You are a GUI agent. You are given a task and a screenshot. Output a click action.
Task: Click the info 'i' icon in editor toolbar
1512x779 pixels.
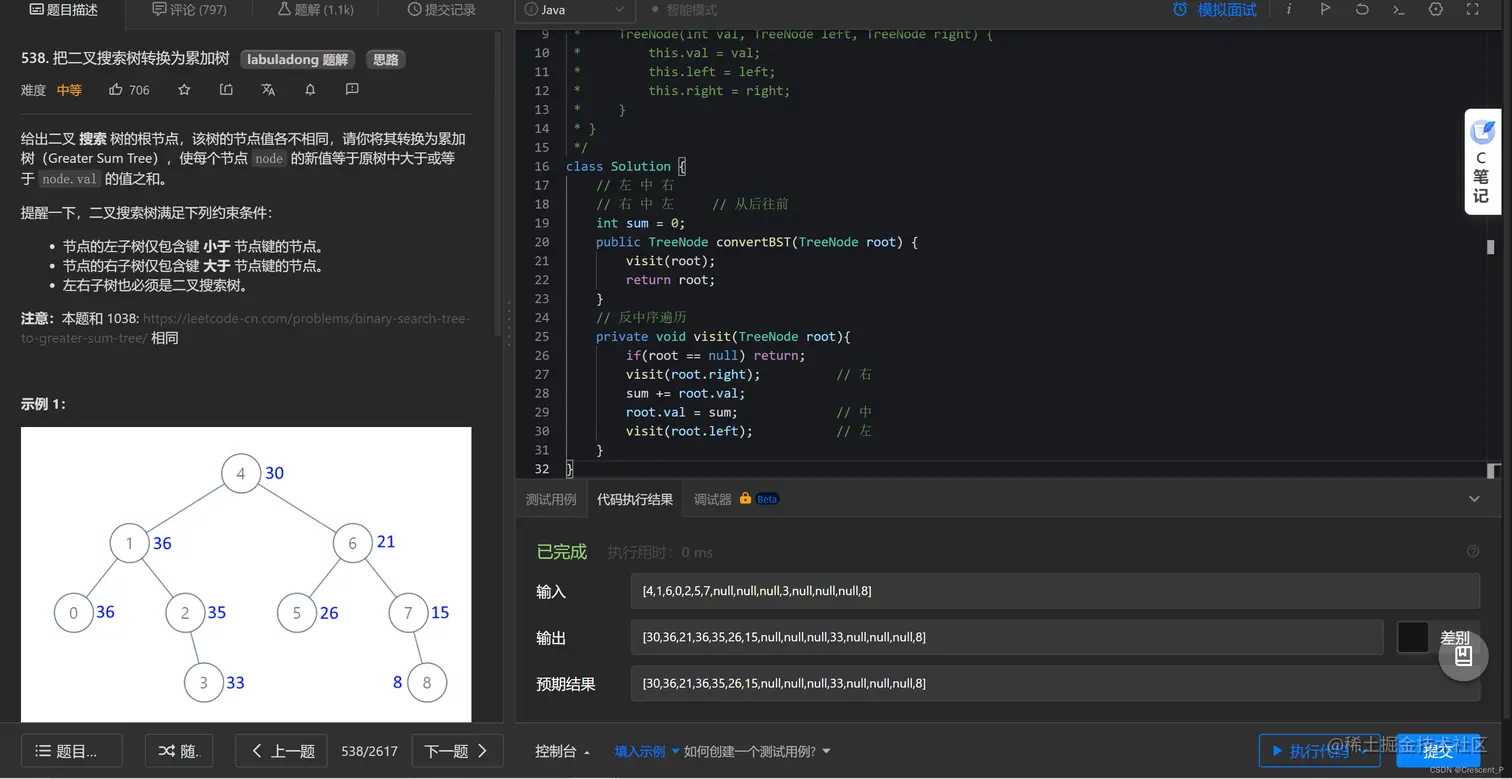(1289, 9)
